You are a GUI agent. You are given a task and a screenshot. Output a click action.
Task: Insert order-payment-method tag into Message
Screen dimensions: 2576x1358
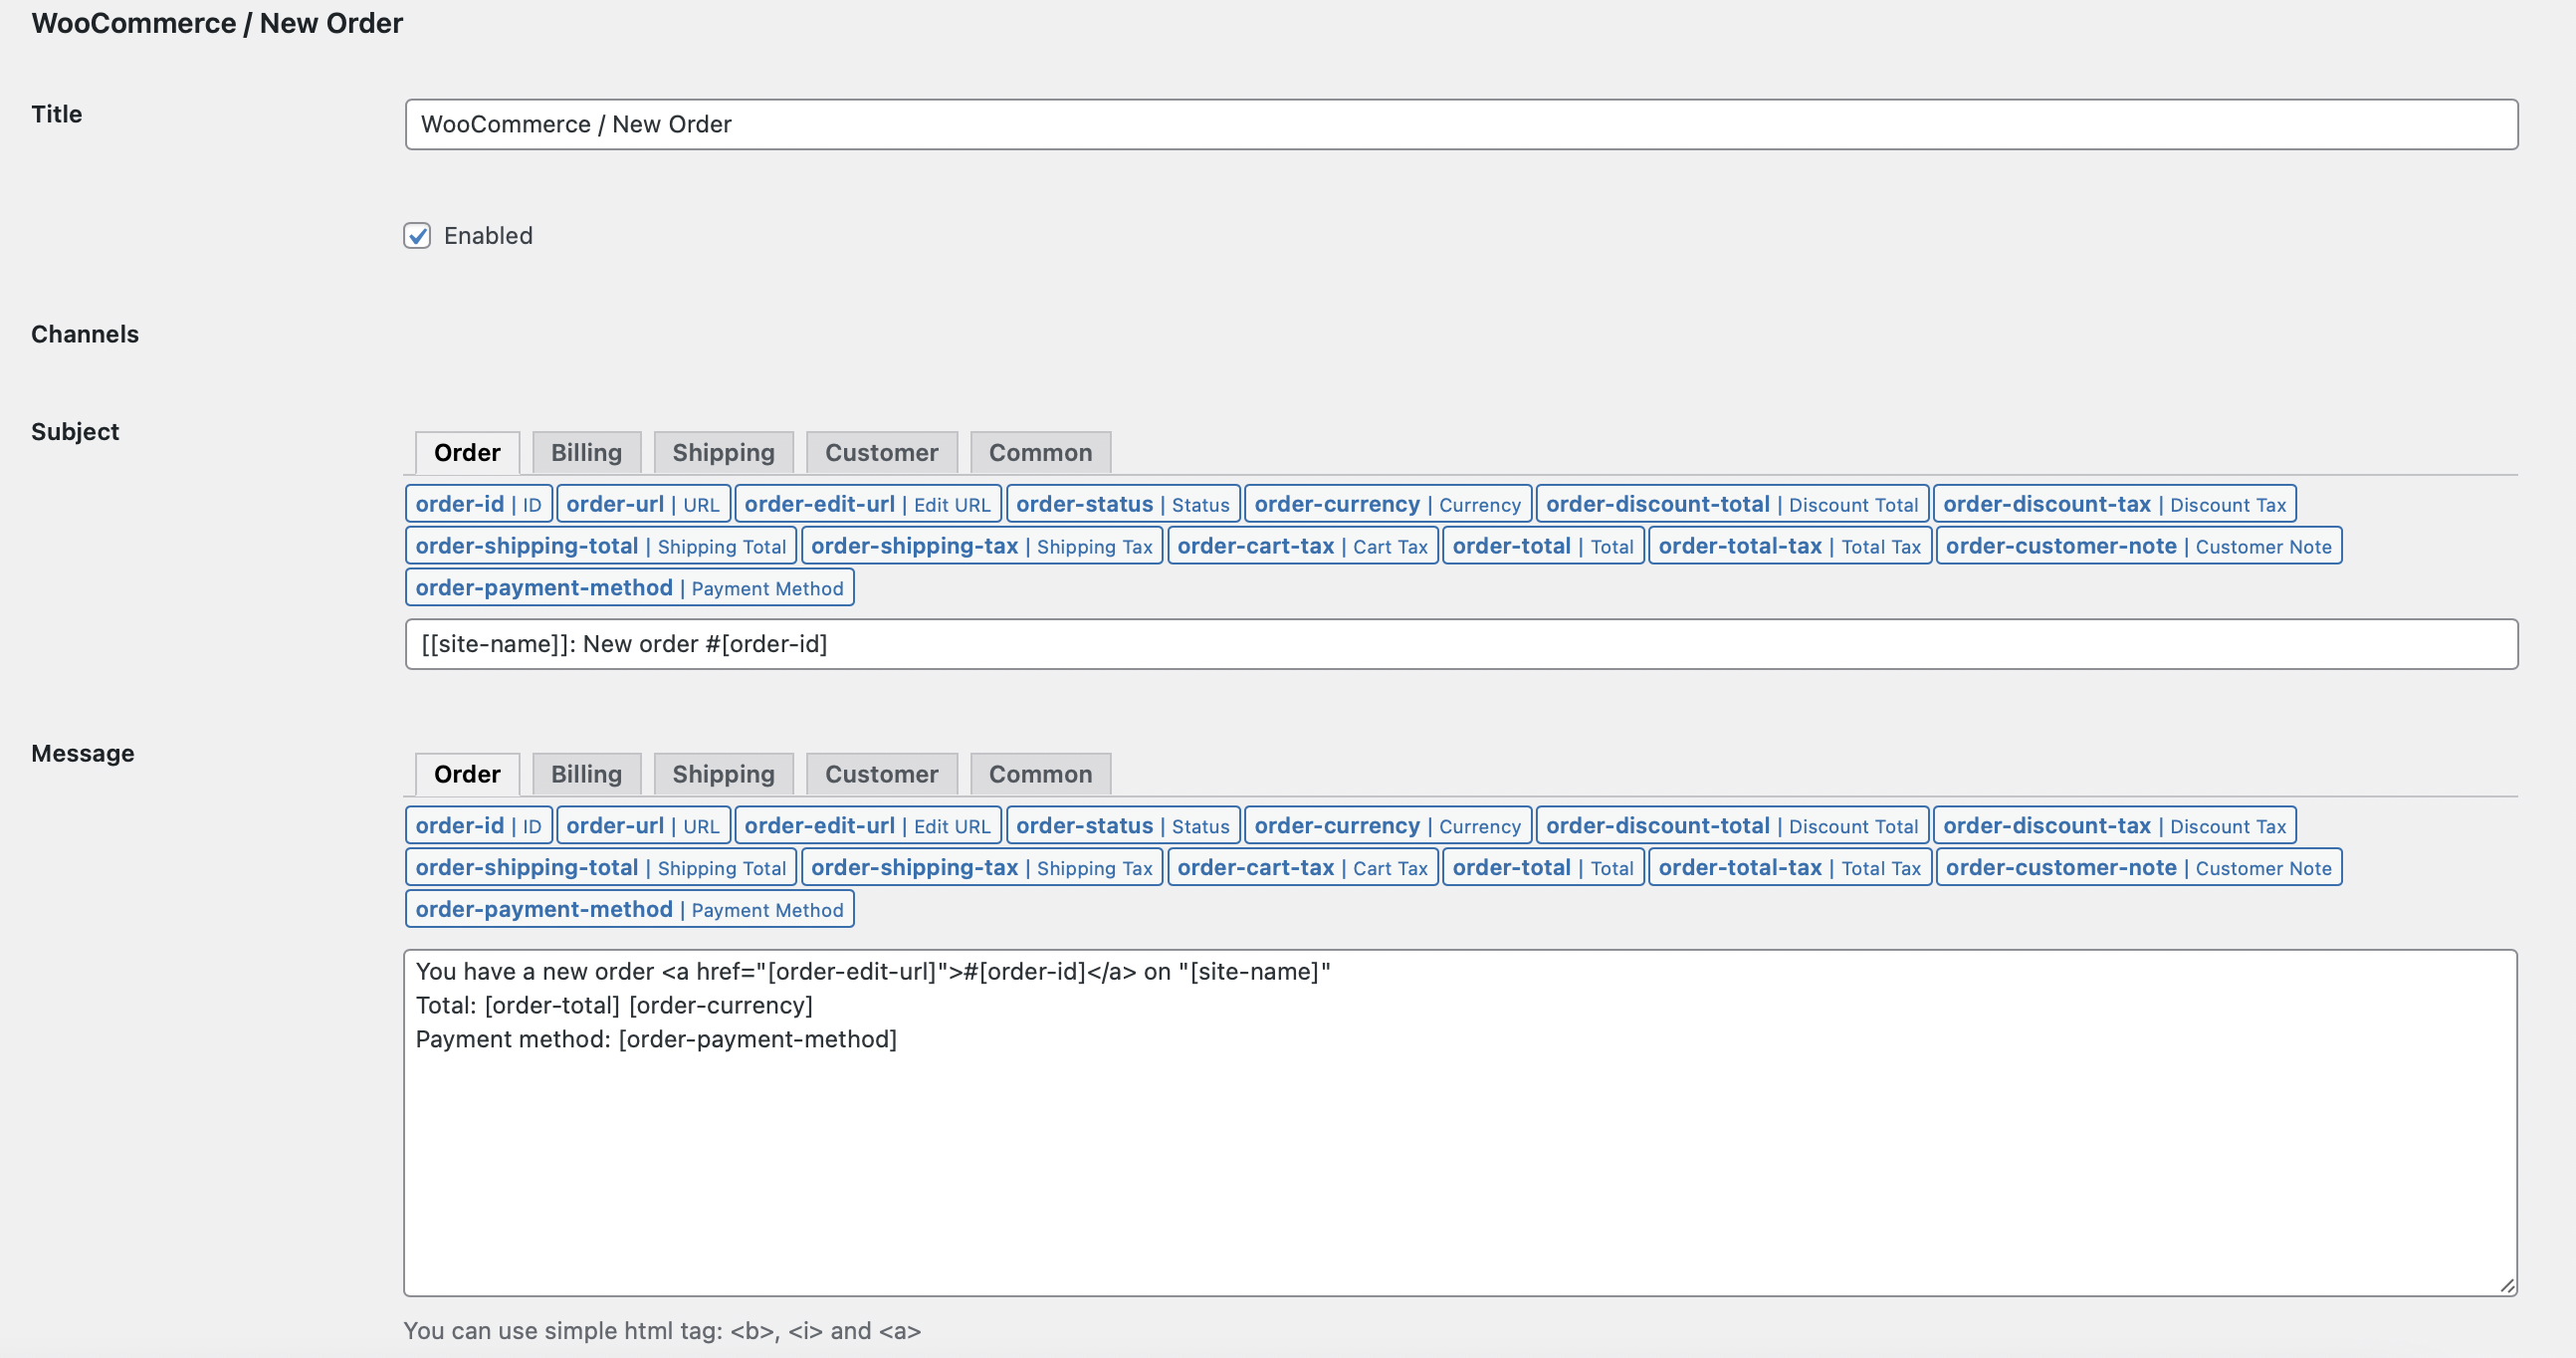pos(629,910)
